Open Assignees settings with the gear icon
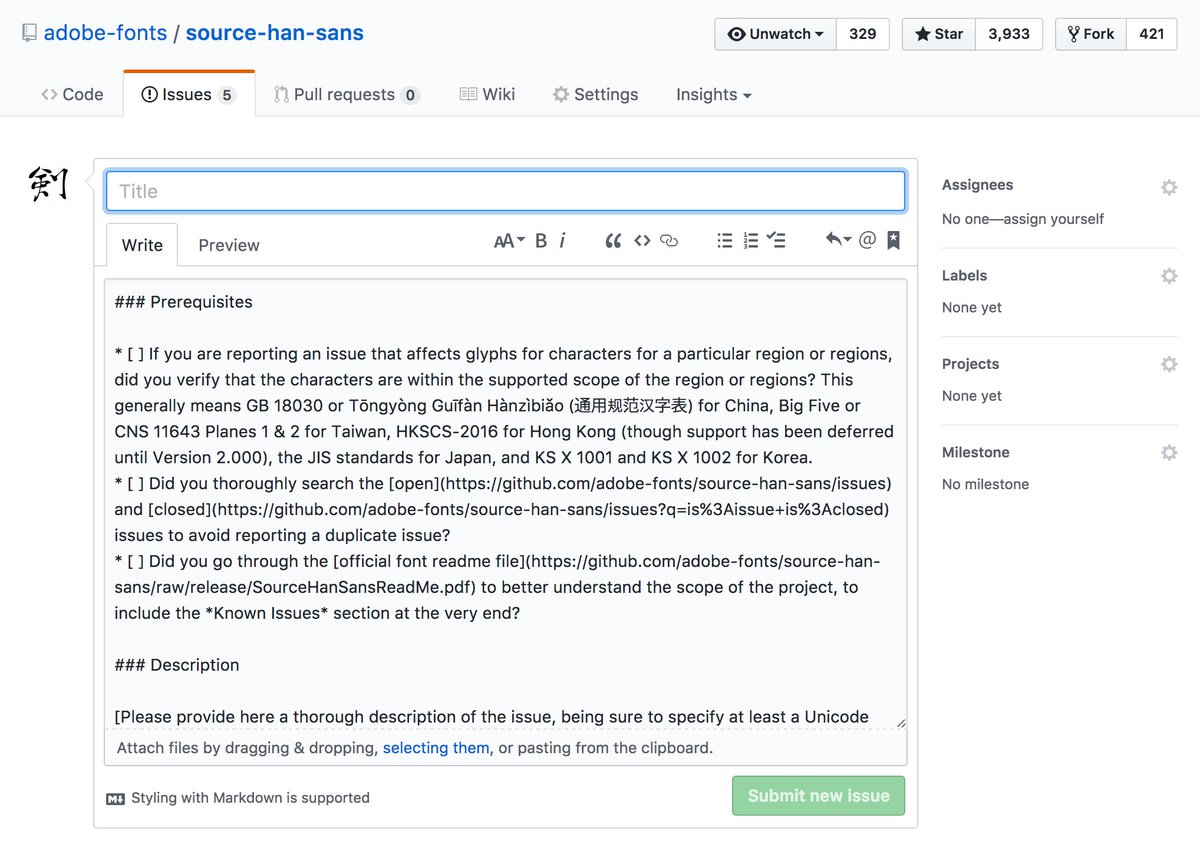The image size is (1200, 844). pyautogui.click(x=1169, y=187)
